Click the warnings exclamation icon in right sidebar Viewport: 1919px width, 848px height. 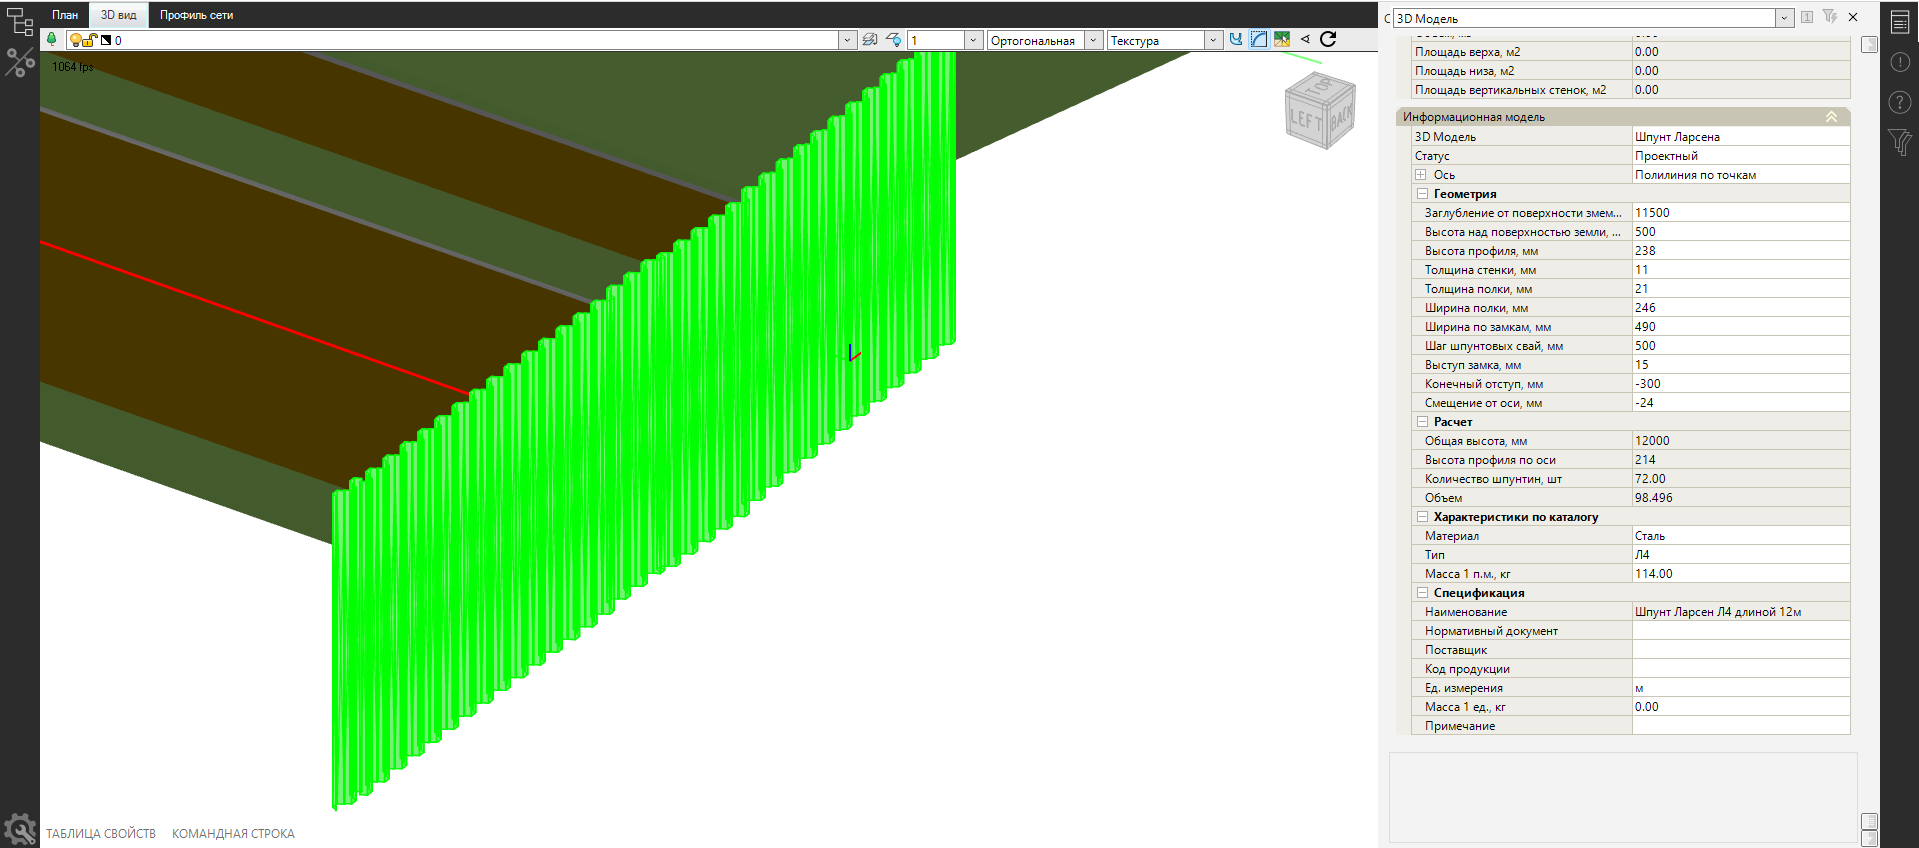coord(1899,62)
